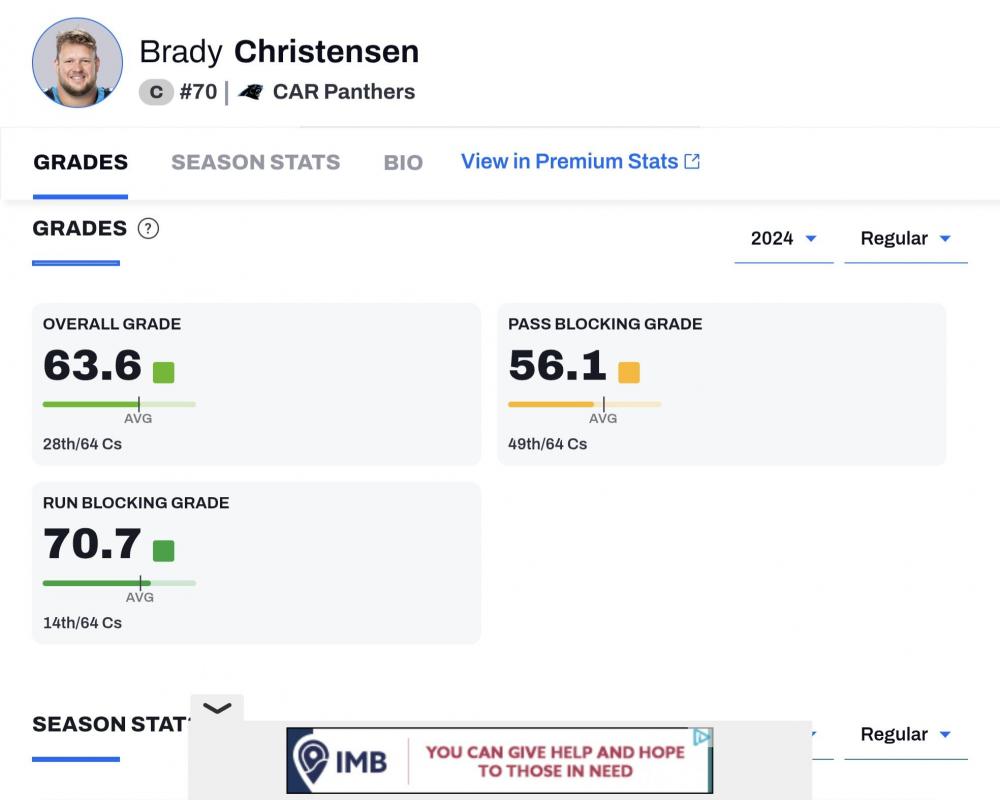Click the run blocking grade progress bar
Viewport: 1000px width, 800px height.
[x=119, y=583]
